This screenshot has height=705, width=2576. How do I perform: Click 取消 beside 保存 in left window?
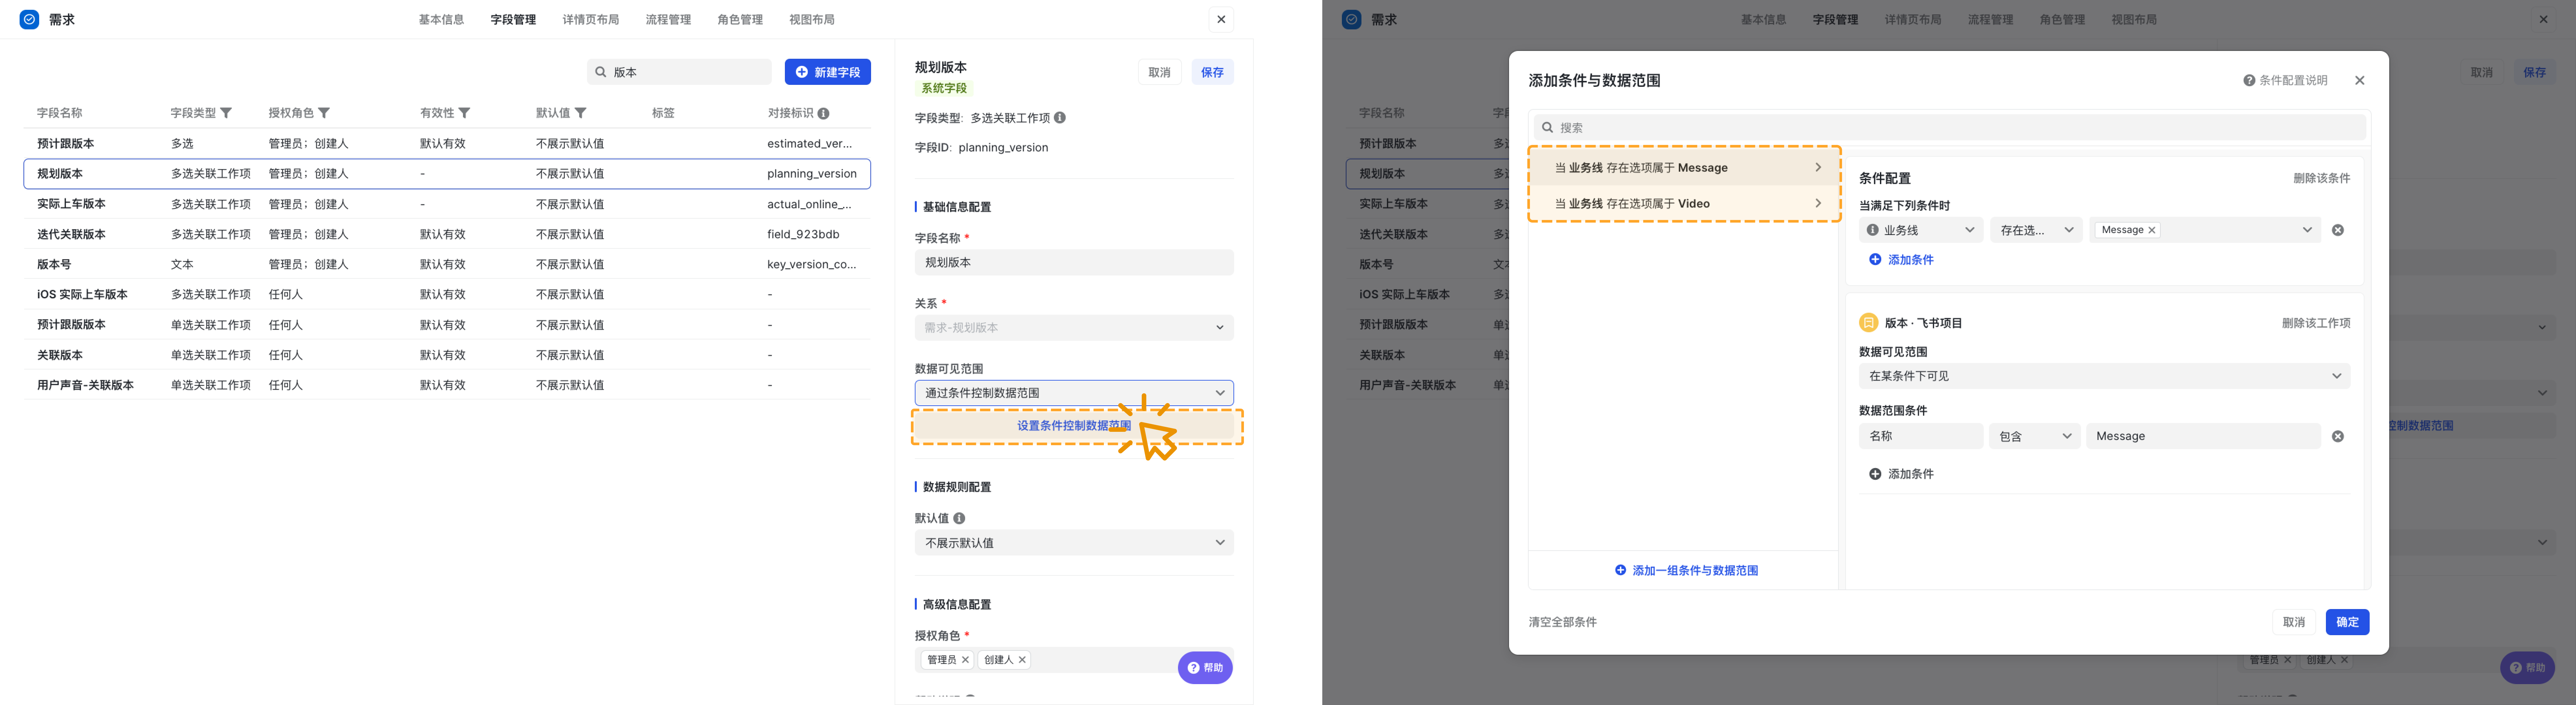(x=1160, y=72)
